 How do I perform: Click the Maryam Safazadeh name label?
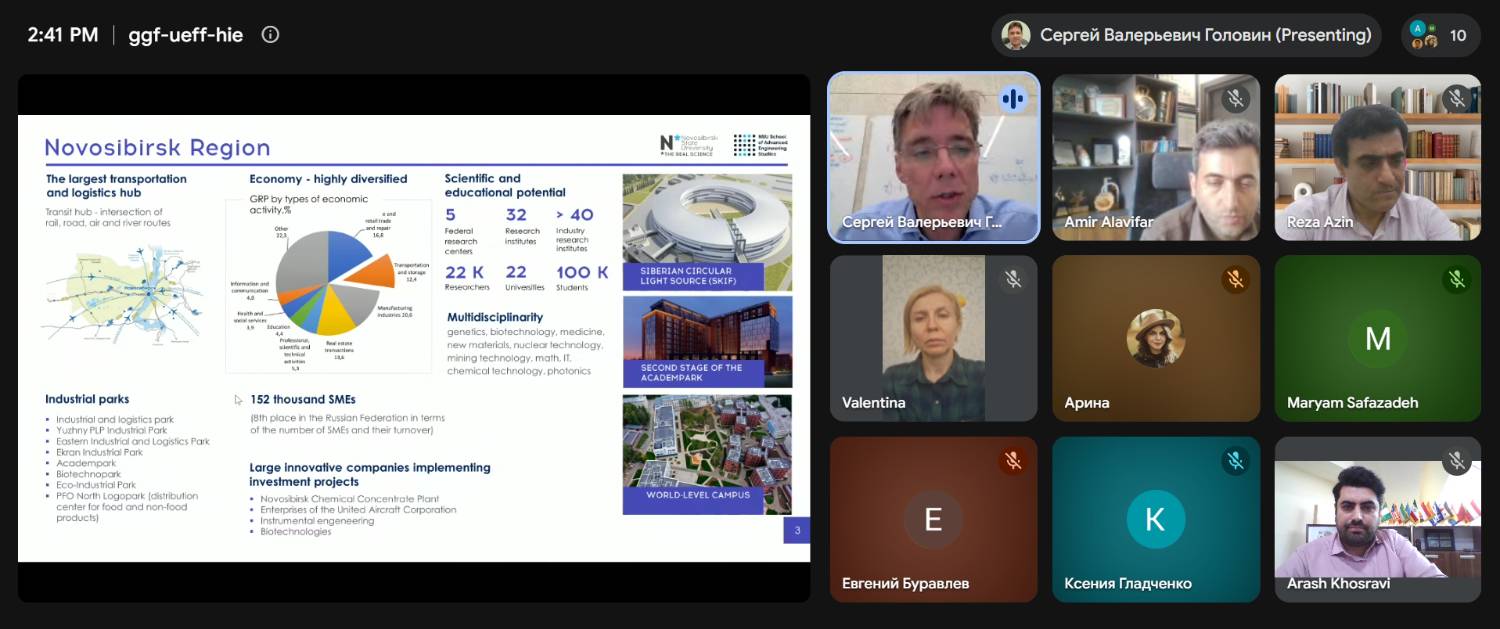(1352, 403)
